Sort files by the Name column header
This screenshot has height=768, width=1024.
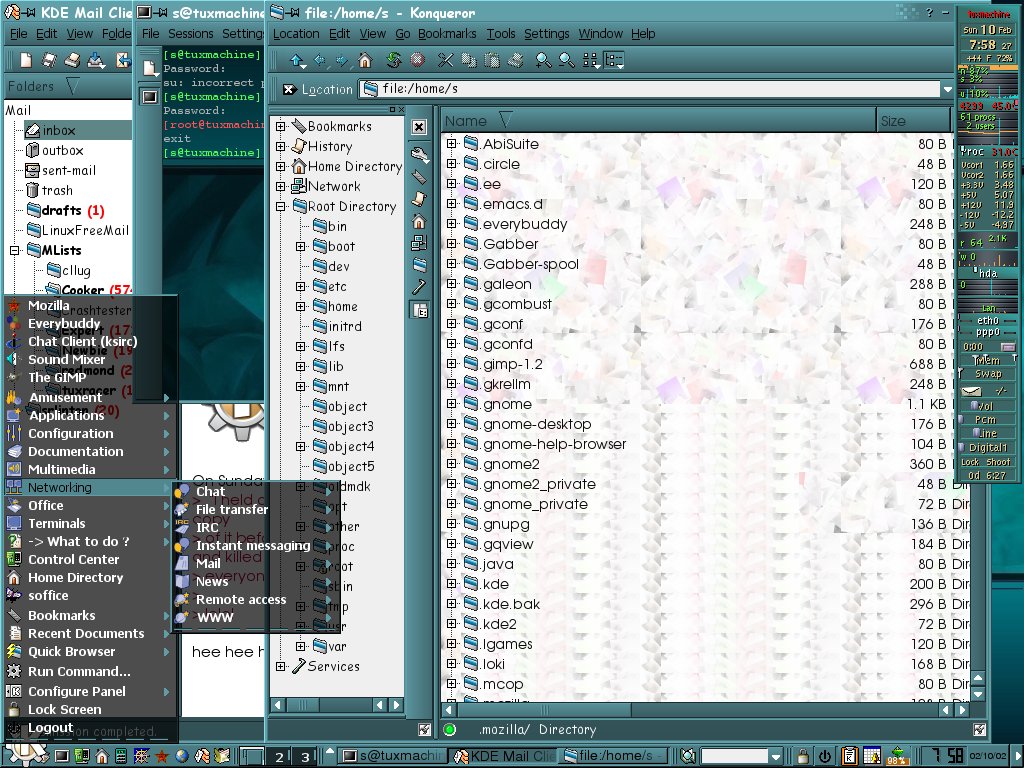point(658,121)
